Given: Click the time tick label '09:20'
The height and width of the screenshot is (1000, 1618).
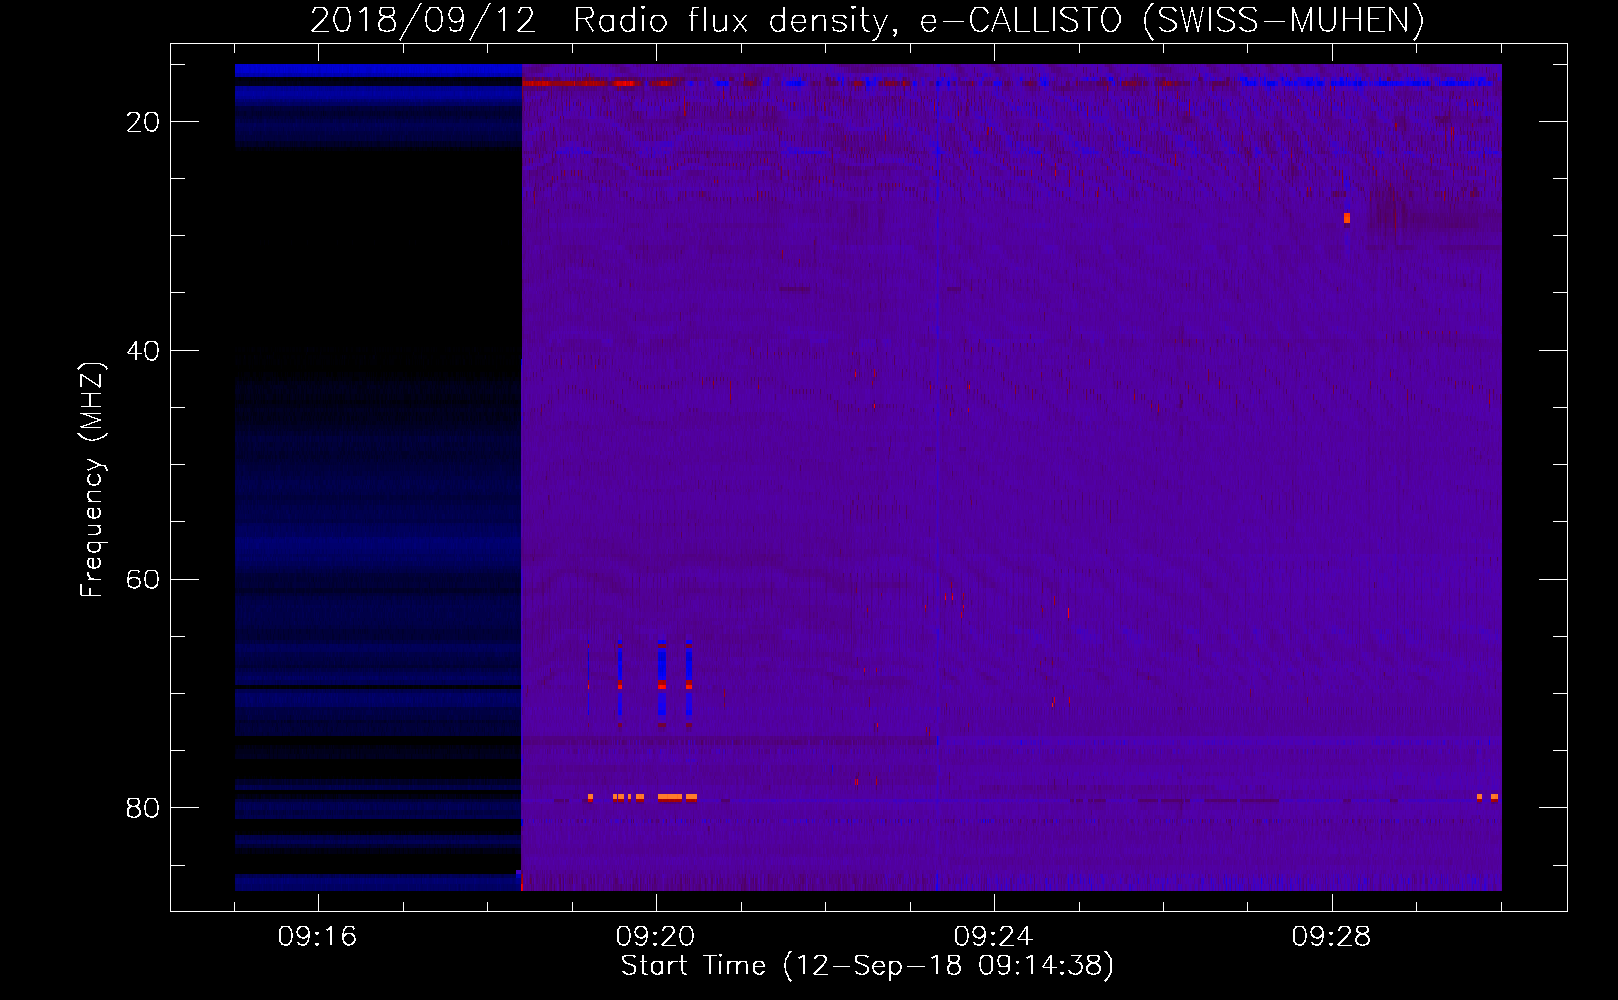Looking at the screenshot, I should pos(655,937).
